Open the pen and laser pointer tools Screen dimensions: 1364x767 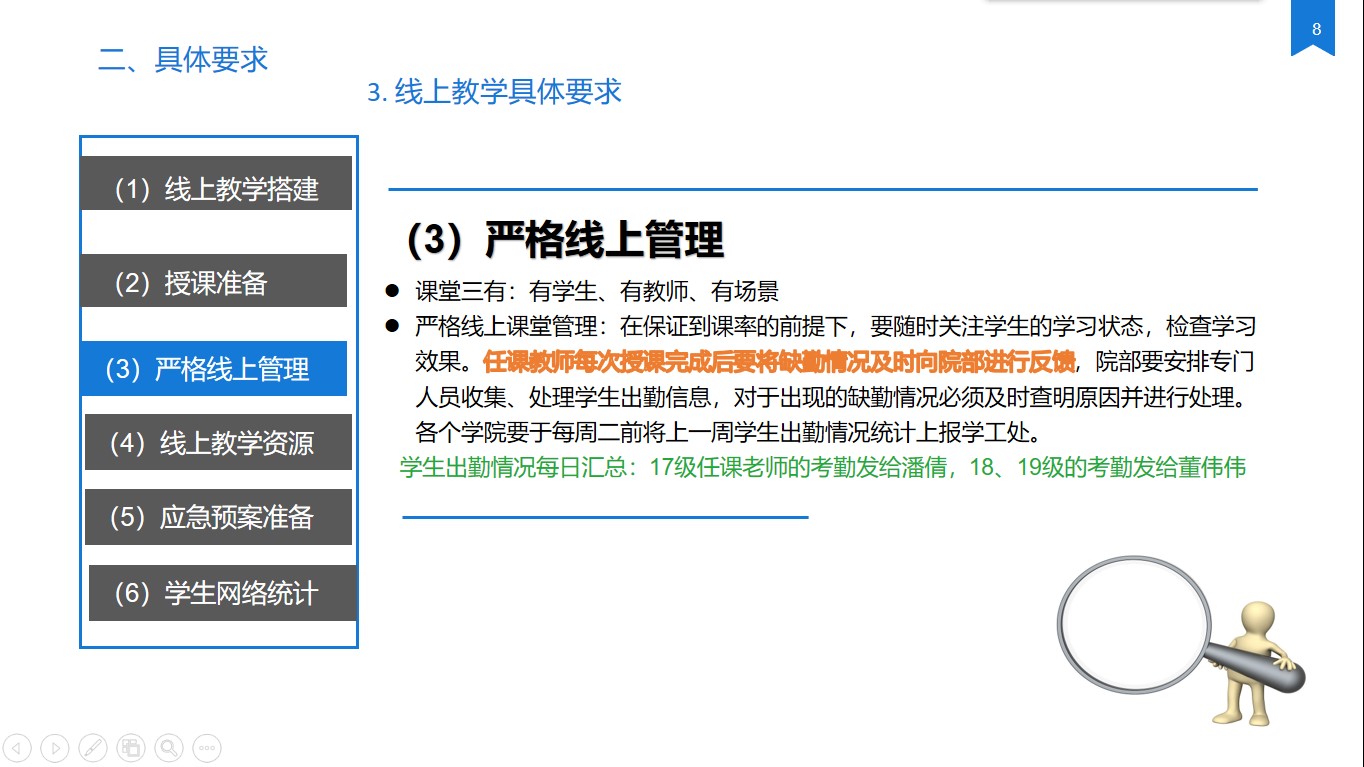[93, 747]
